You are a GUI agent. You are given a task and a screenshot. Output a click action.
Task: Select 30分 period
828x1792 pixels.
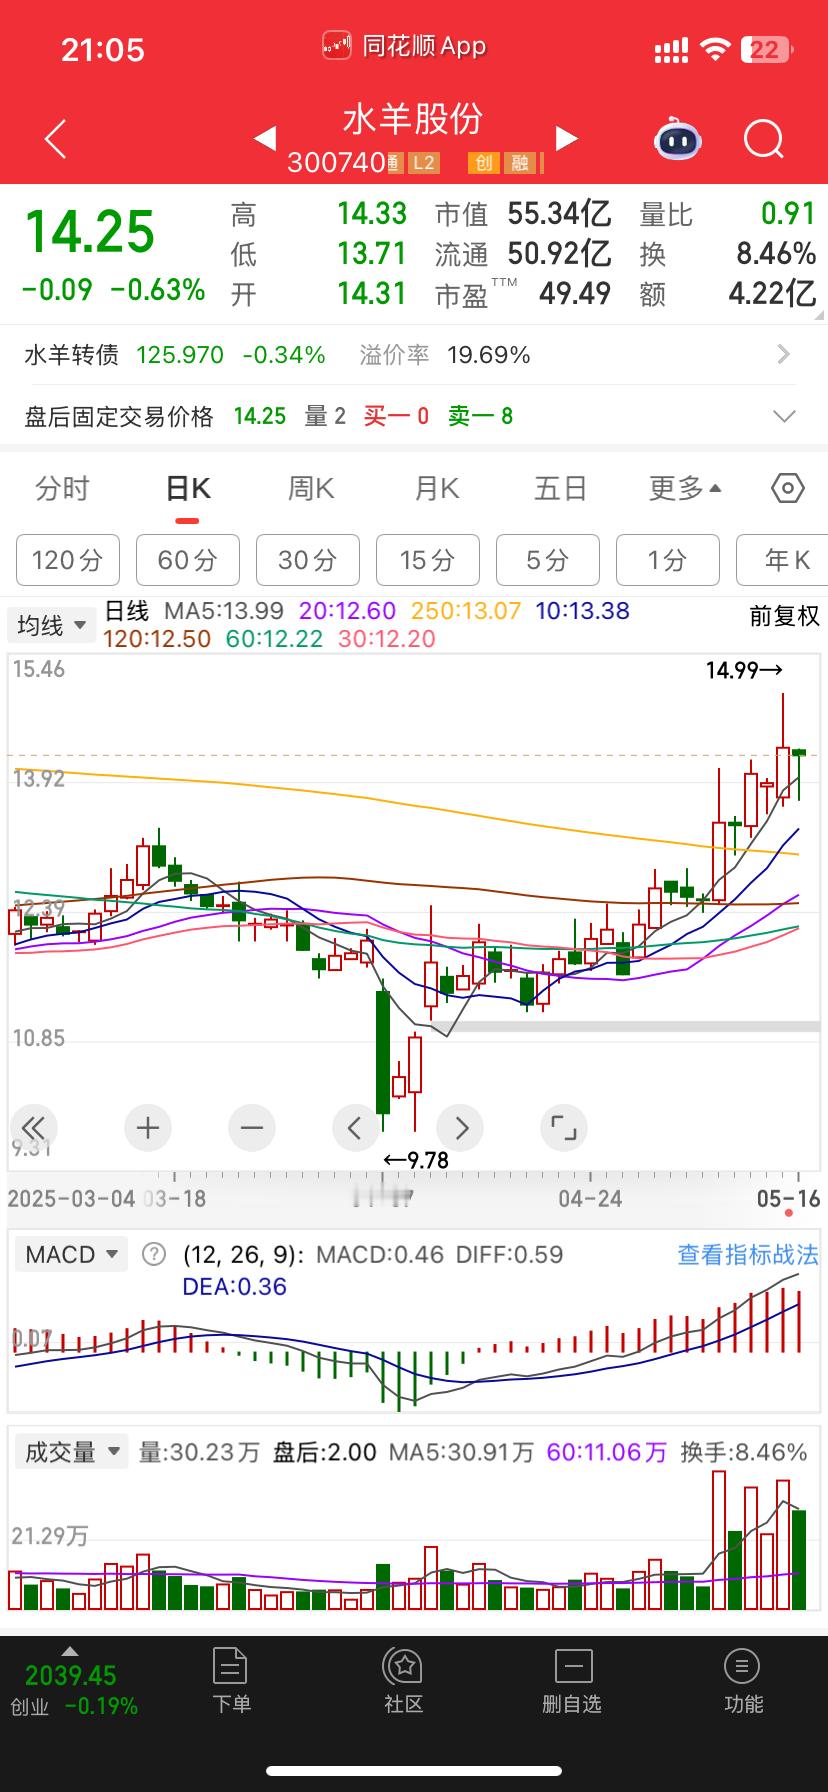(x=307, y=560)
